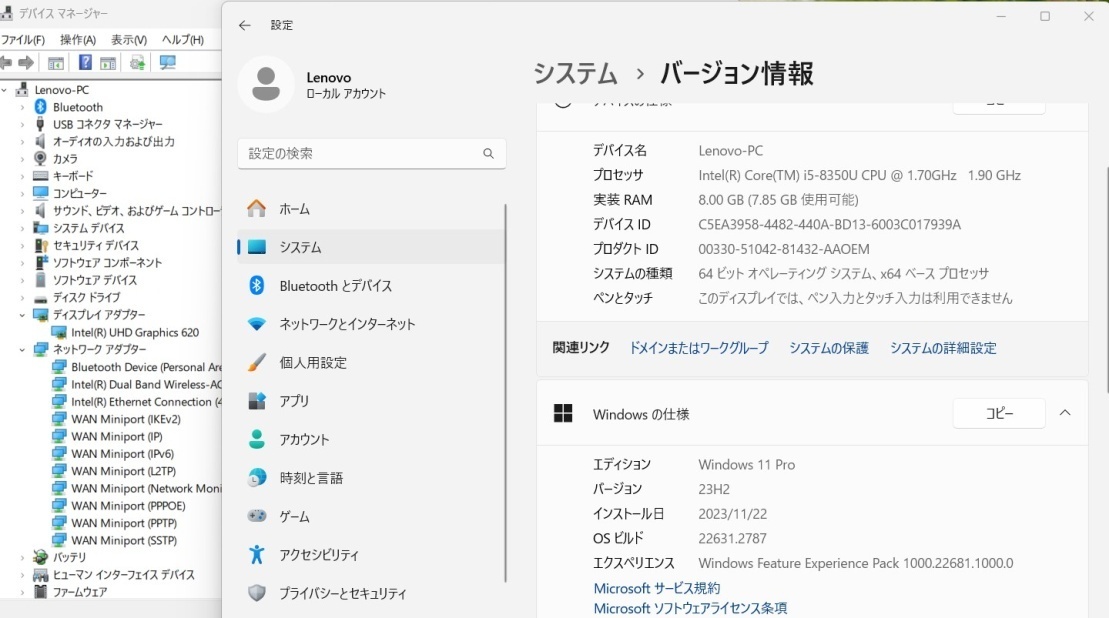
Task: Open the 表示(V) menu
Action: (x=127, y=37)
